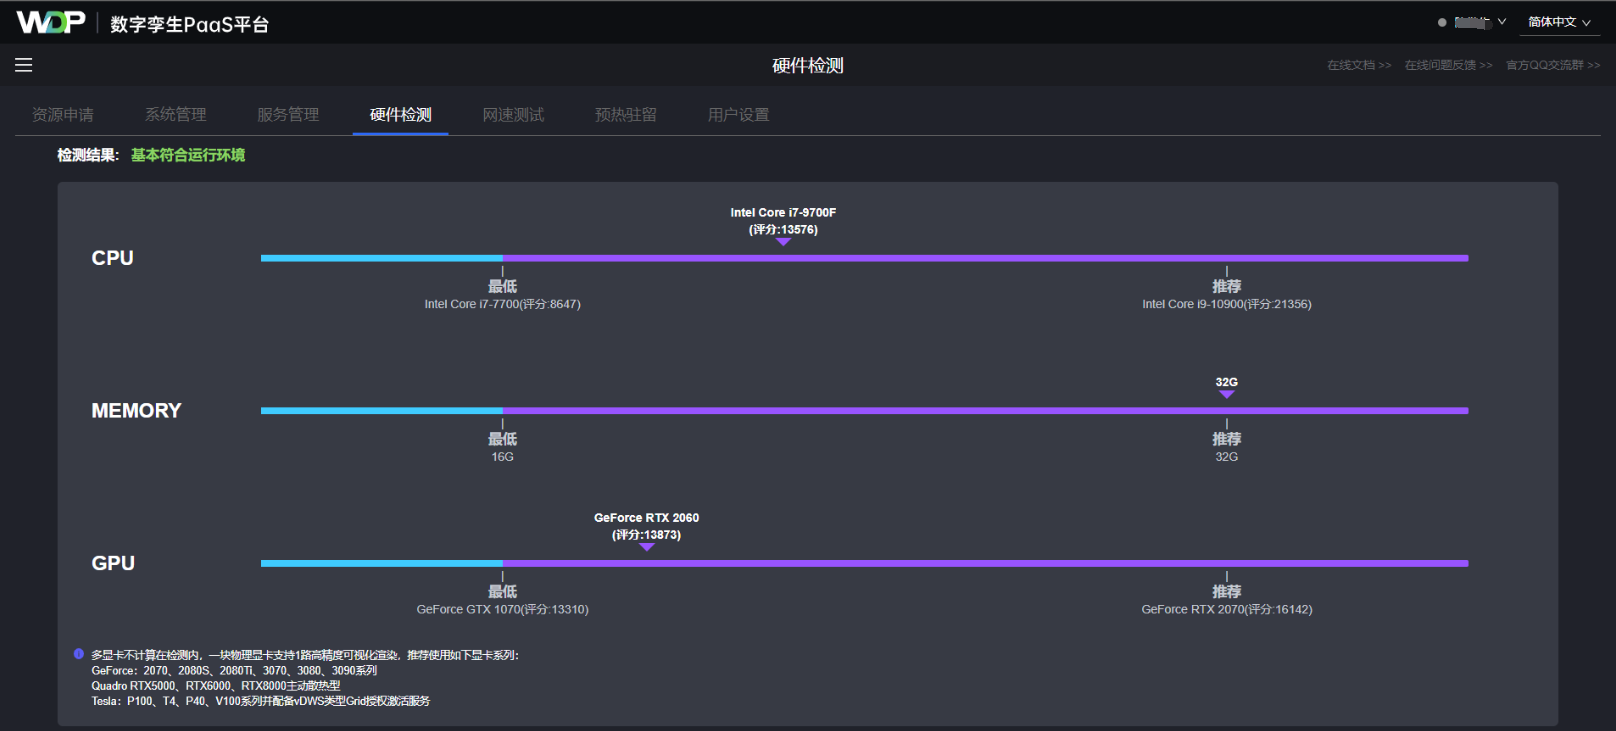1616x731 pixels.
Task: Click the GPU row heading
Action: tap(113, 563)
